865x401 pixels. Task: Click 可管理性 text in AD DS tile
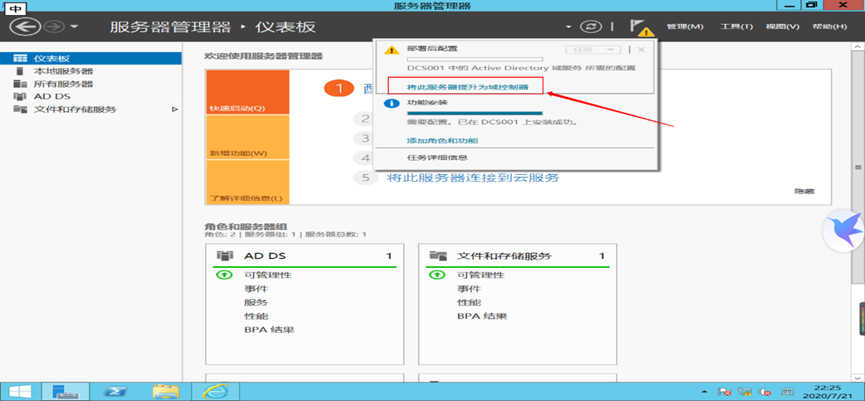[x=268, y=275]
